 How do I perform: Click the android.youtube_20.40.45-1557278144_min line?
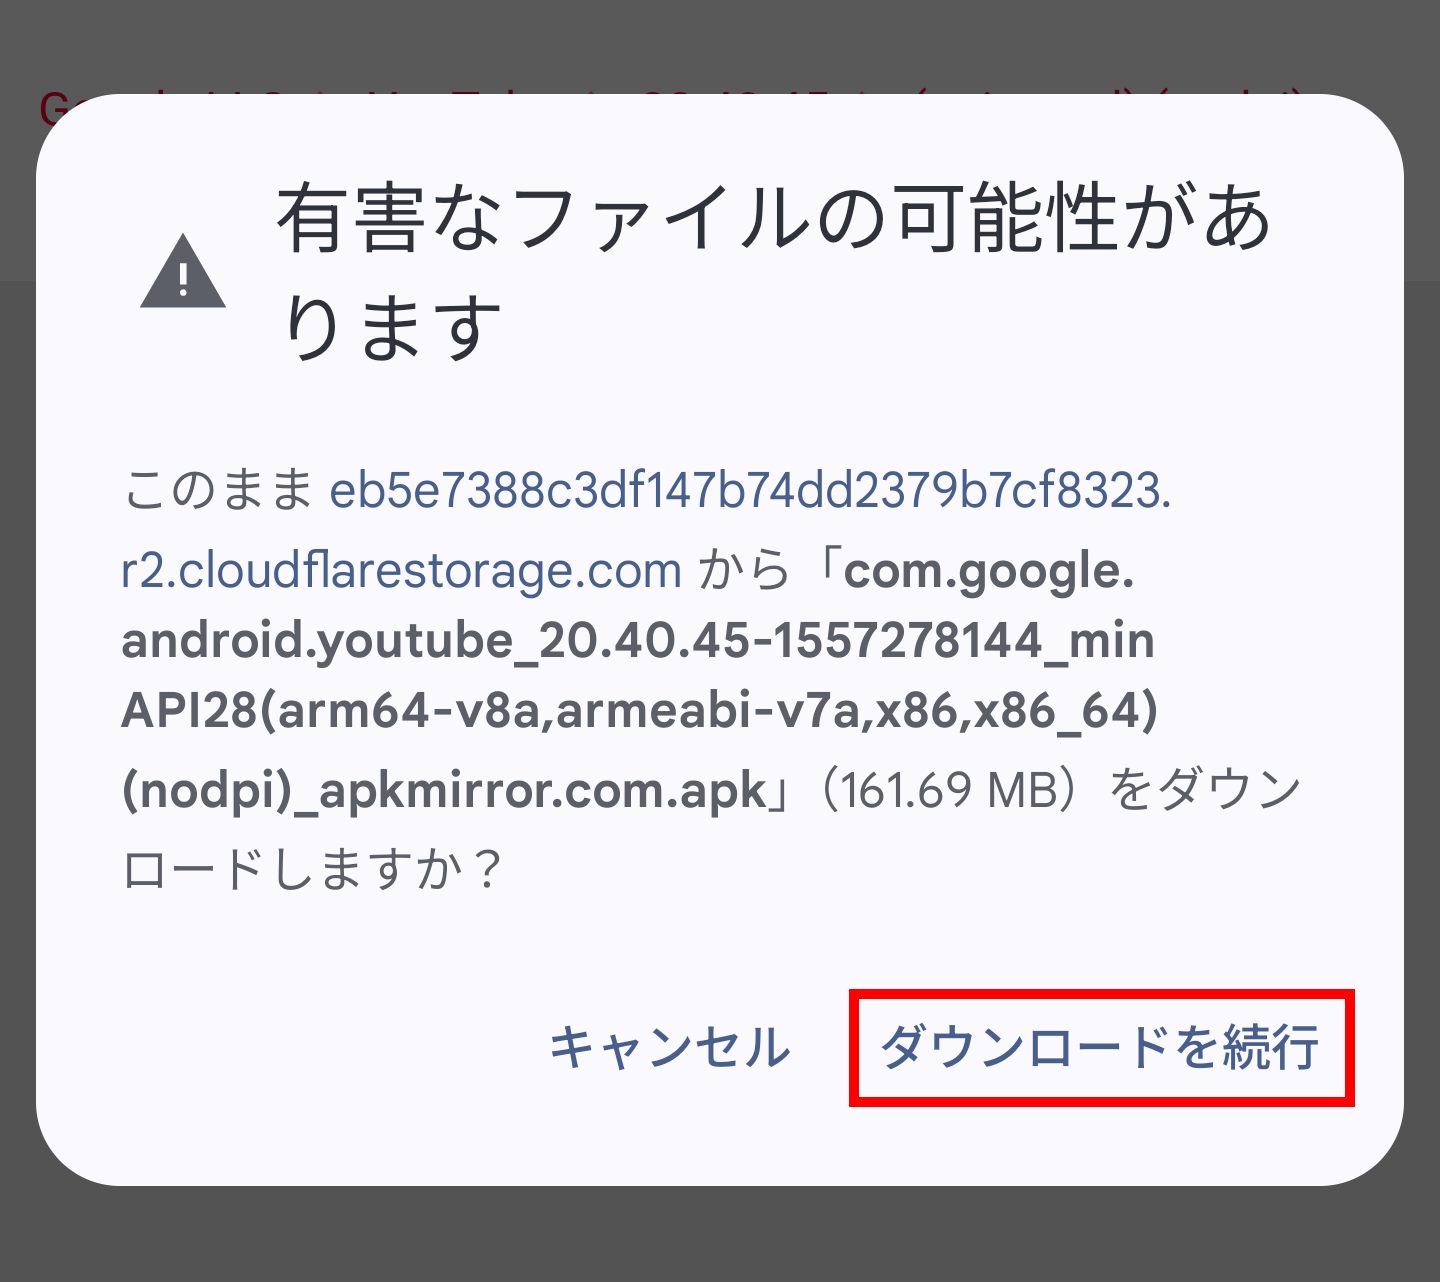pos(638,641)
